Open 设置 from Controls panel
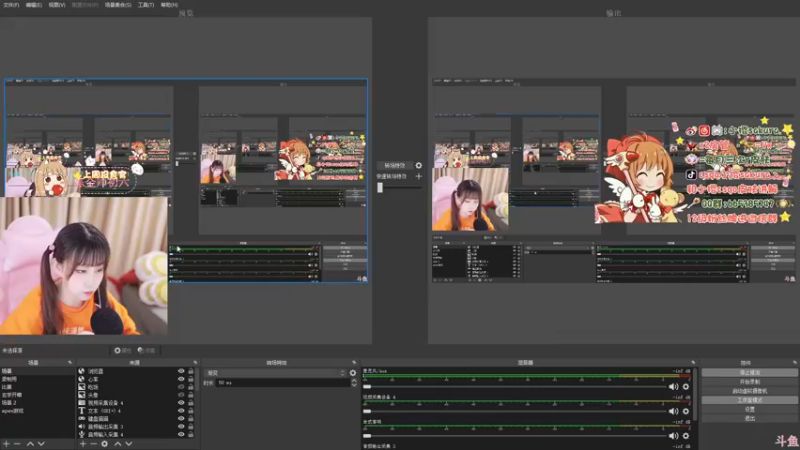 tap(749, 409)
